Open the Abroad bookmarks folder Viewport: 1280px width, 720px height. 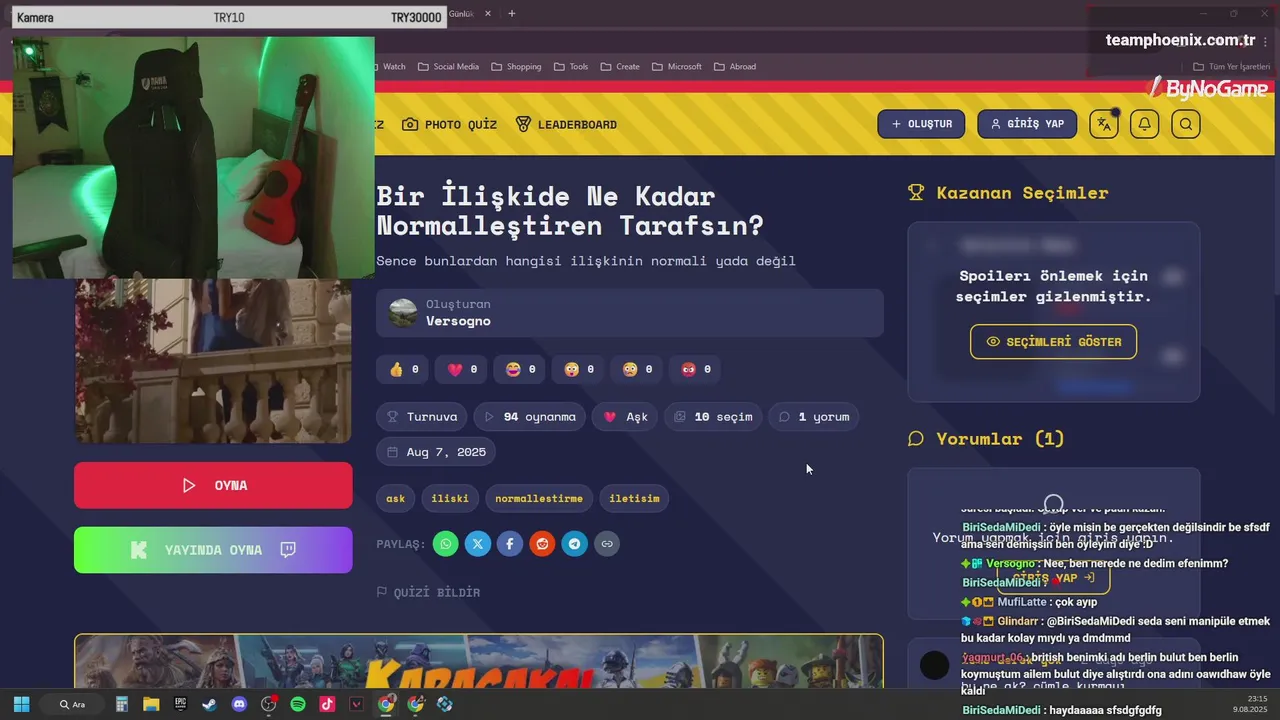coord(735,67)
